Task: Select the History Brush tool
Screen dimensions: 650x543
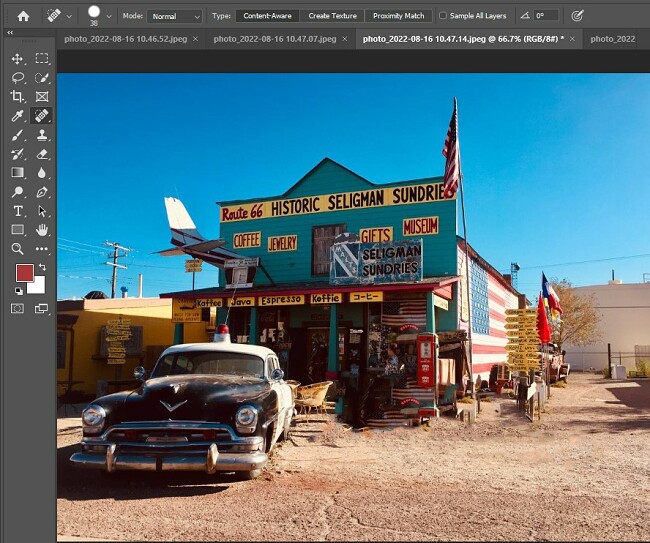Action: tap(17, 154)
